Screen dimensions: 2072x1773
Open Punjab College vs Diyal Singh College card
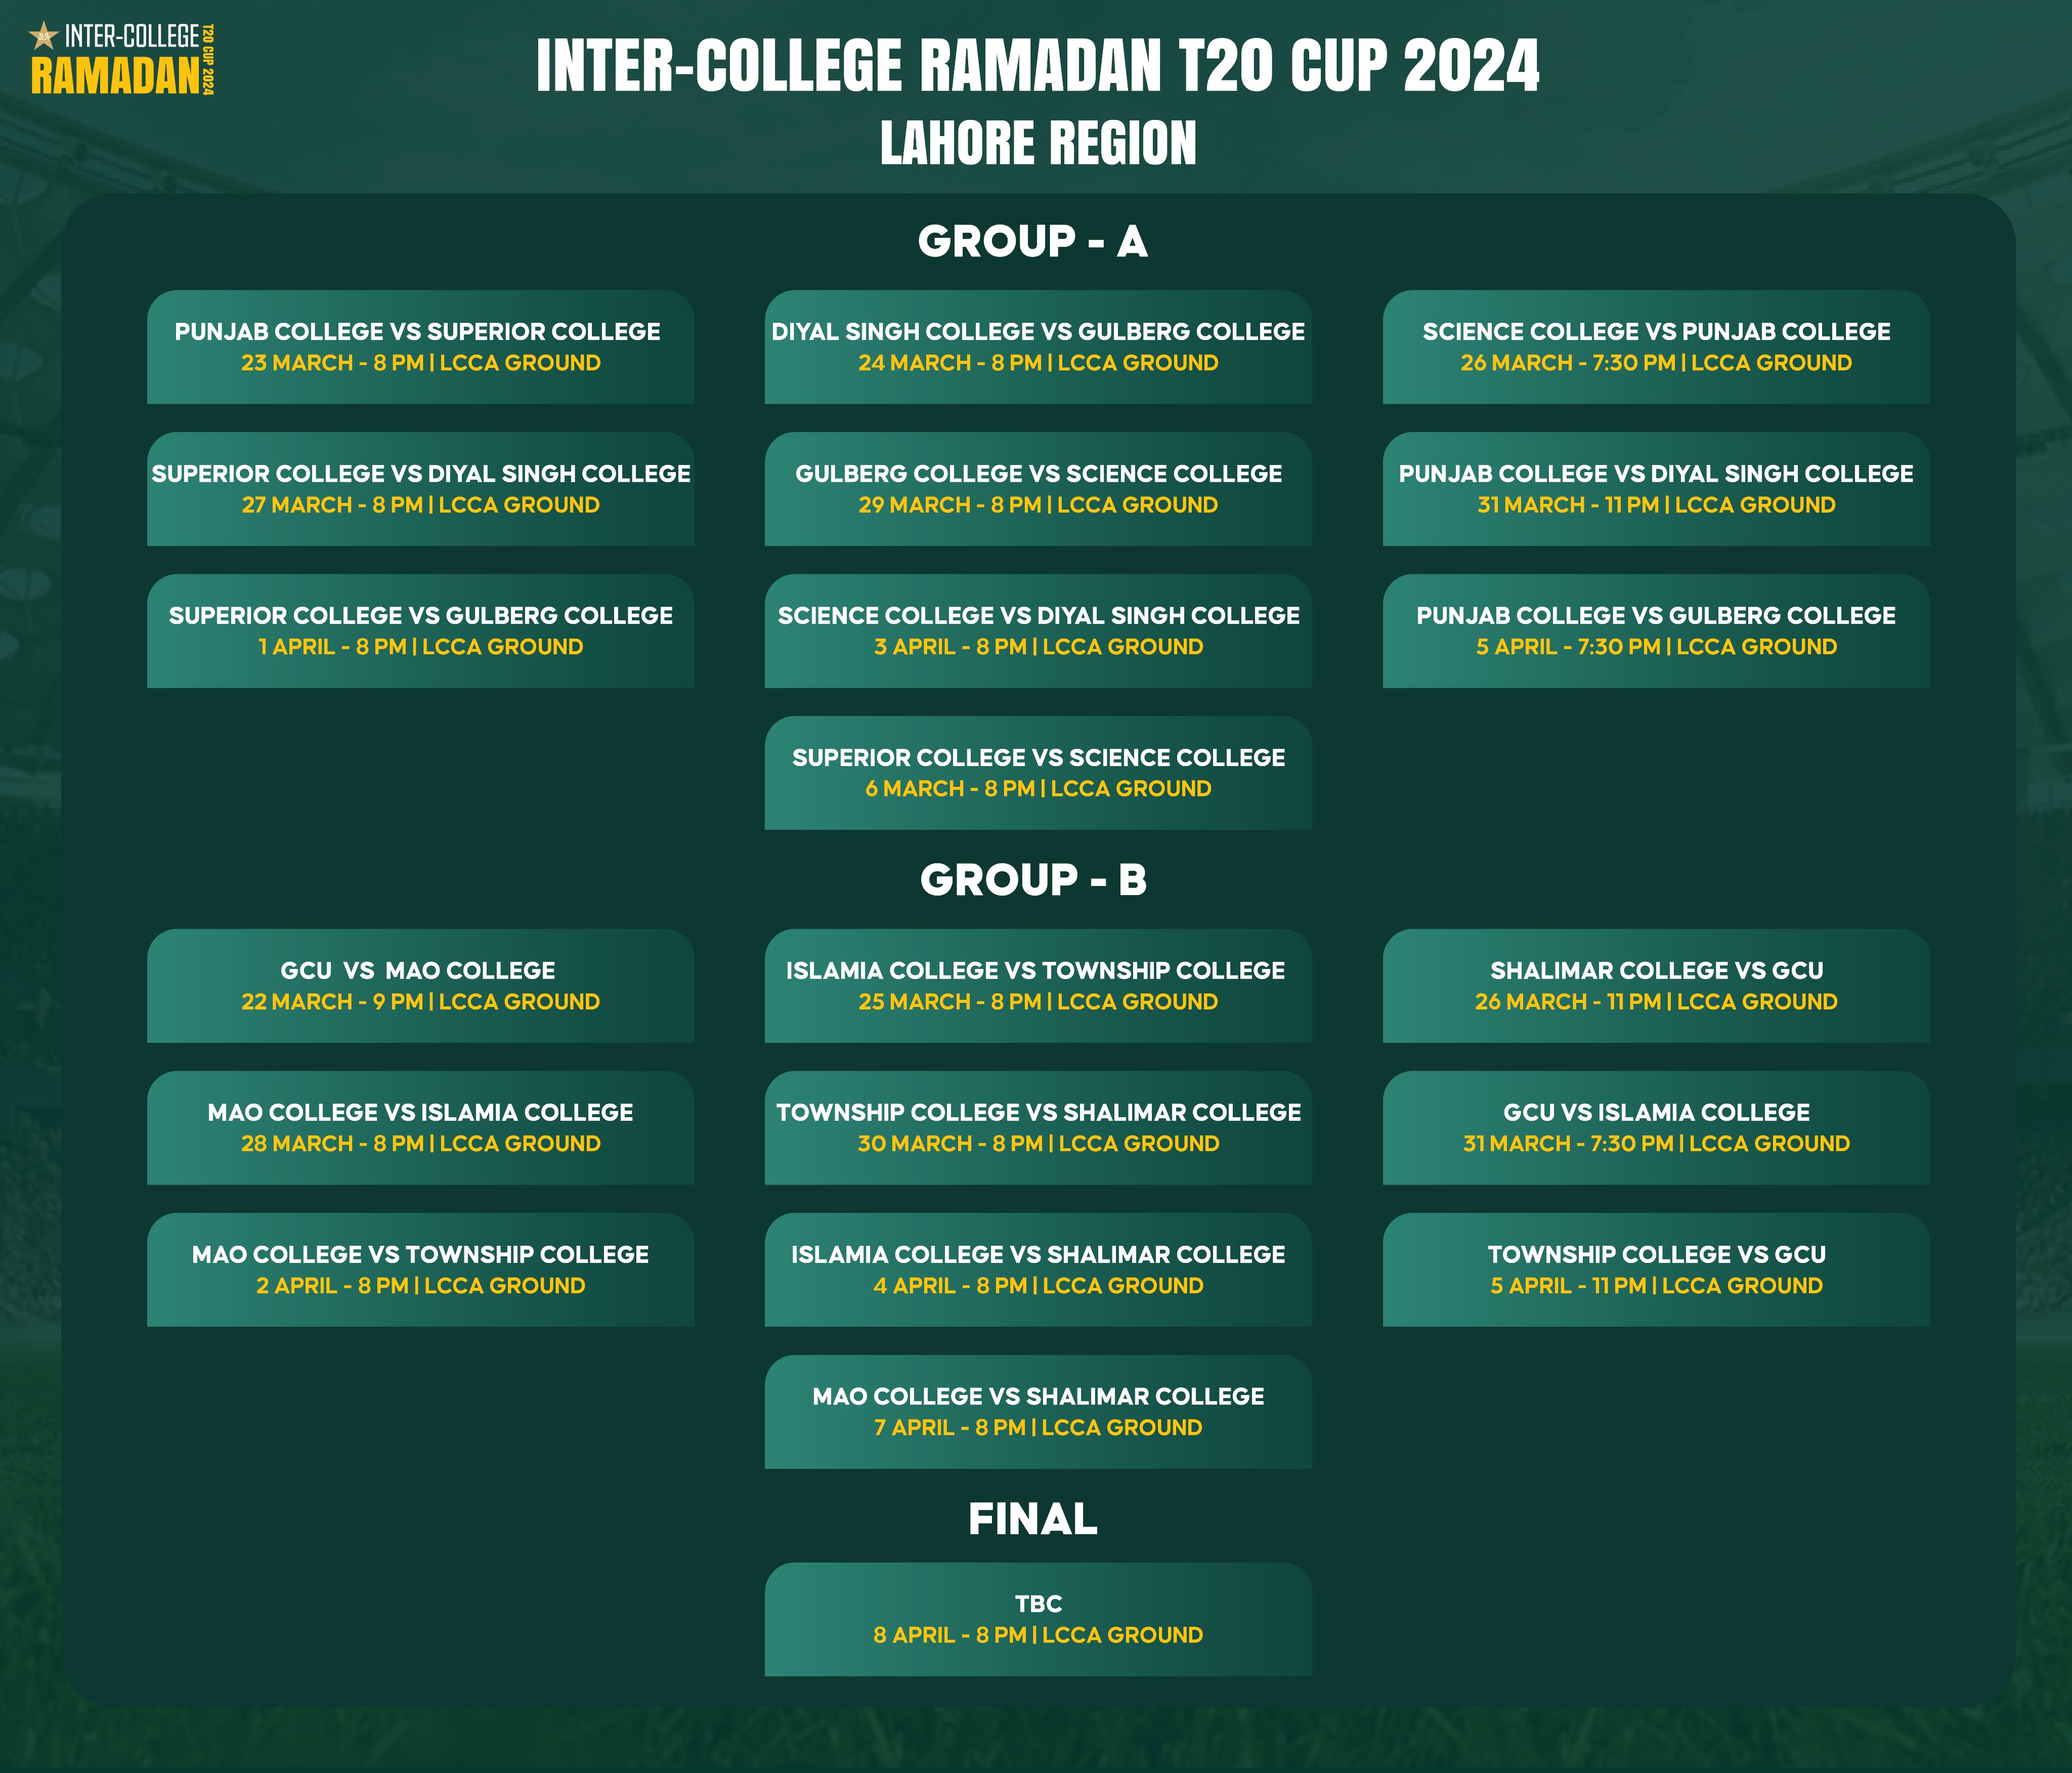(x=1656, y=489)
